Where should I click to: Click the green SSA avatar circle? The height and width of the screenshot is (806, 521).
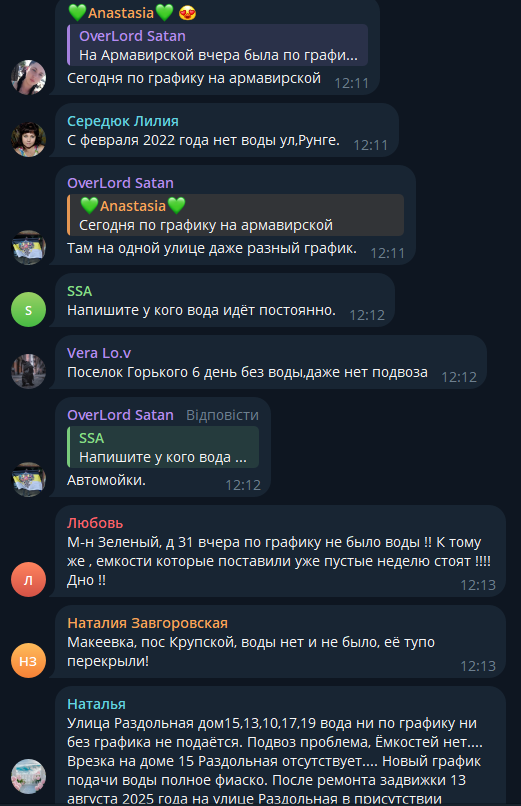click(x=28, y=309)
